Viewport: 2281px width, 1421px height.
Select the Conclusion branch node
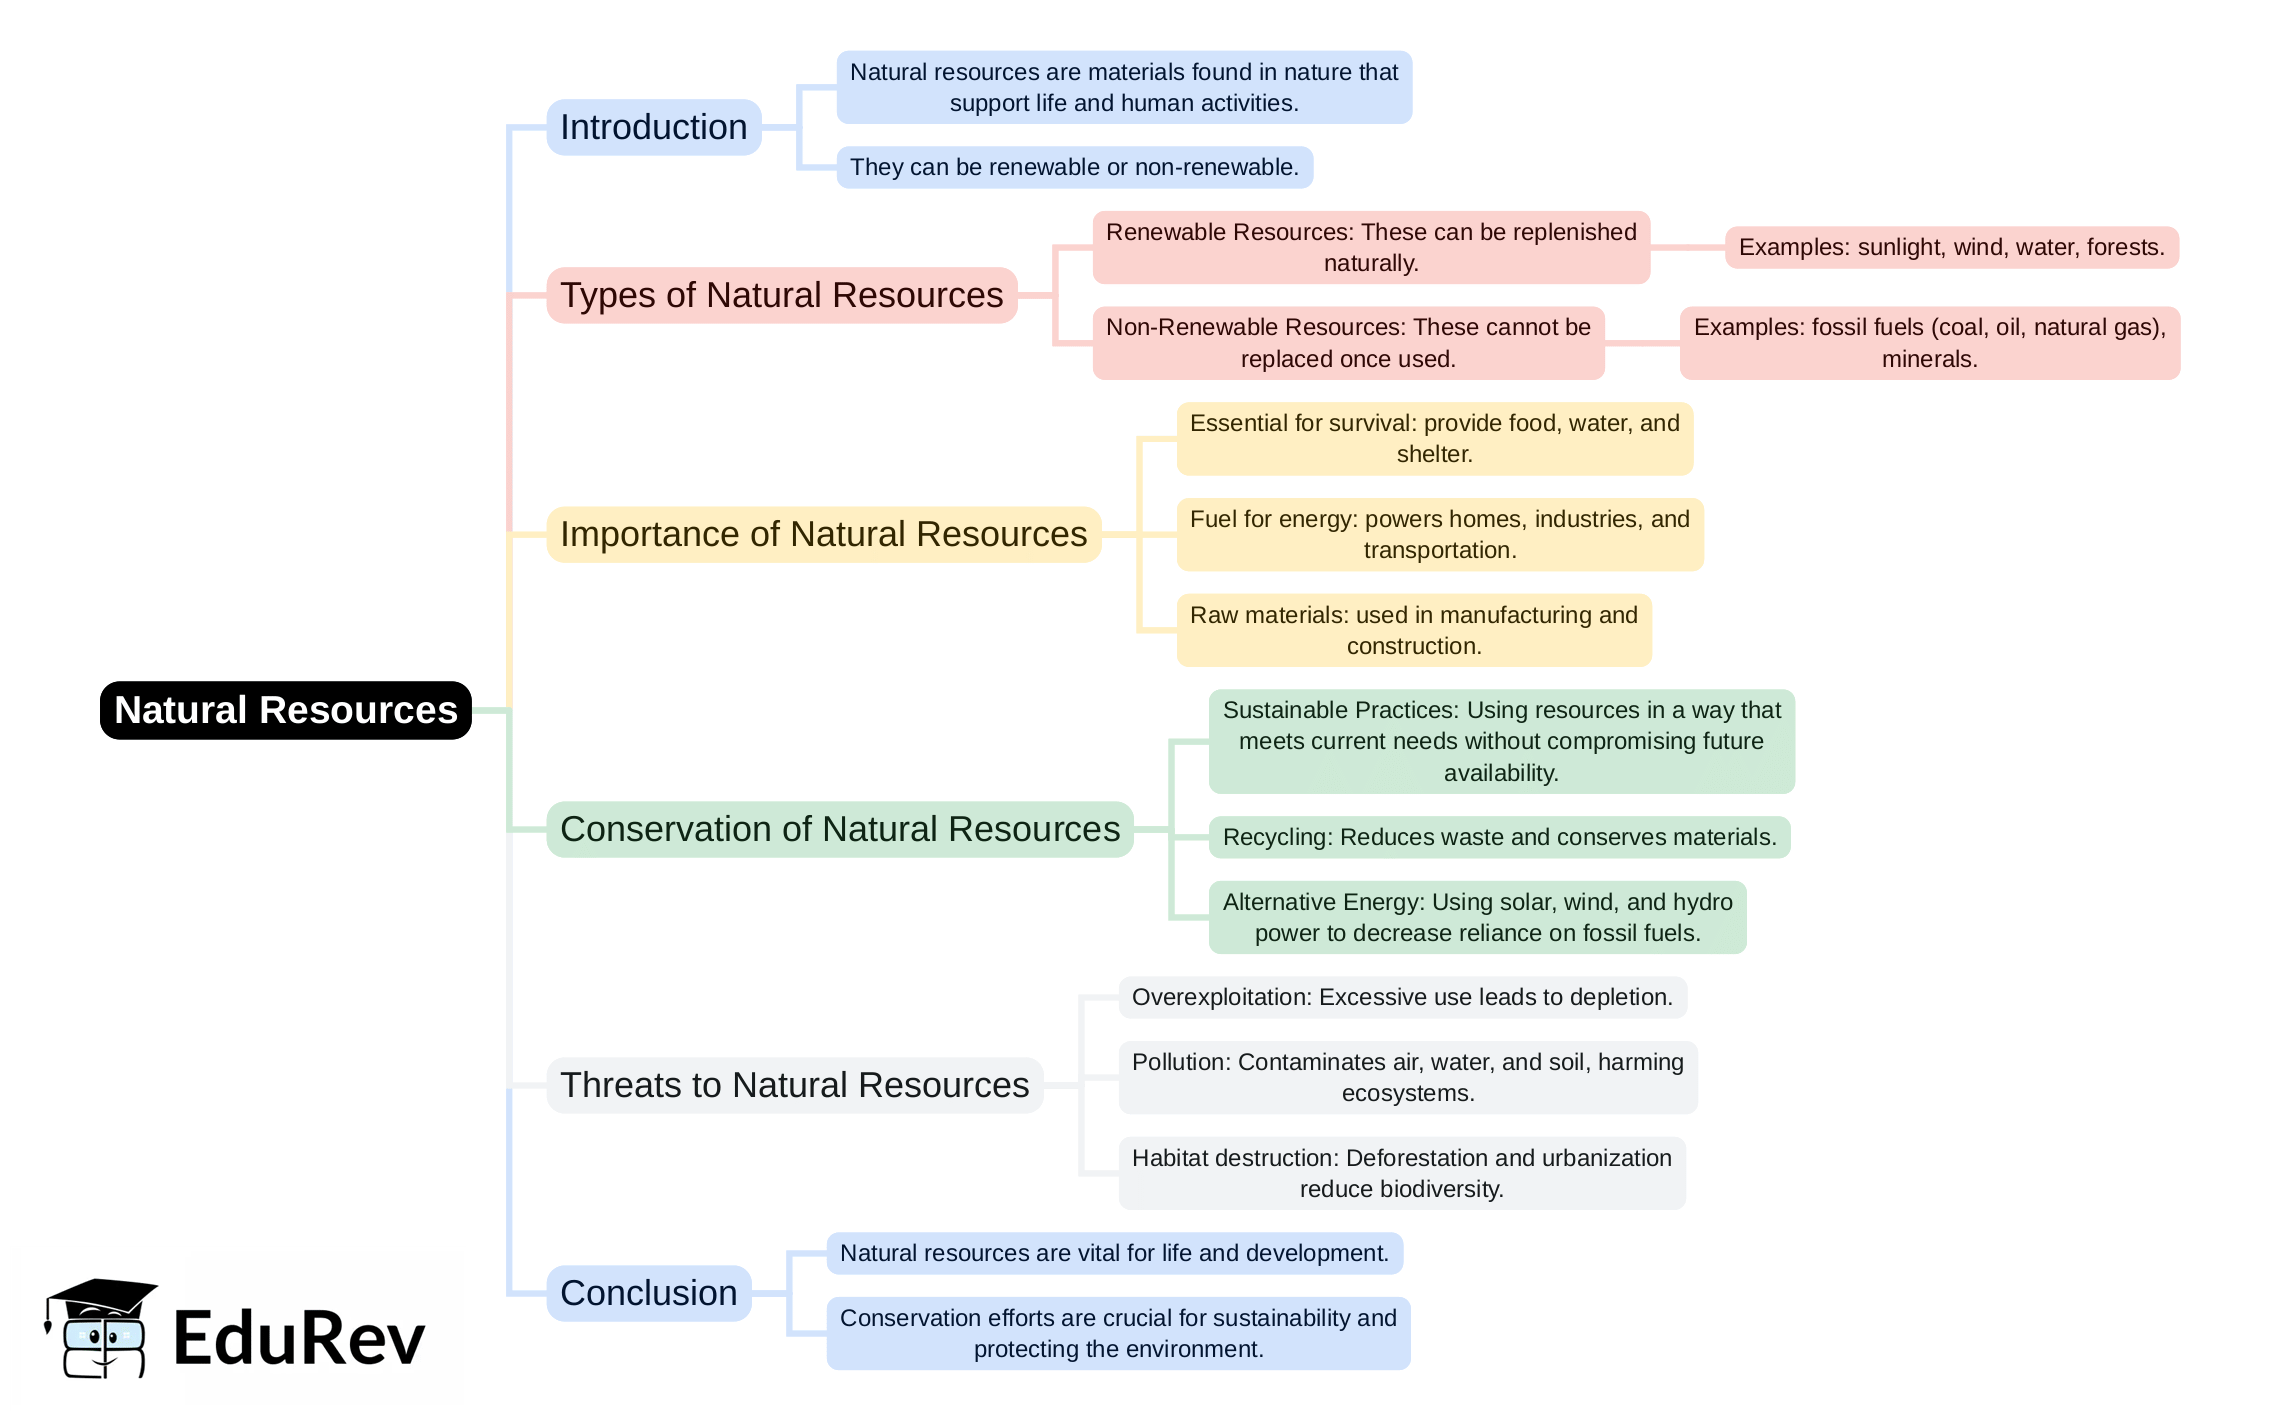click(x=649, y=1293)
